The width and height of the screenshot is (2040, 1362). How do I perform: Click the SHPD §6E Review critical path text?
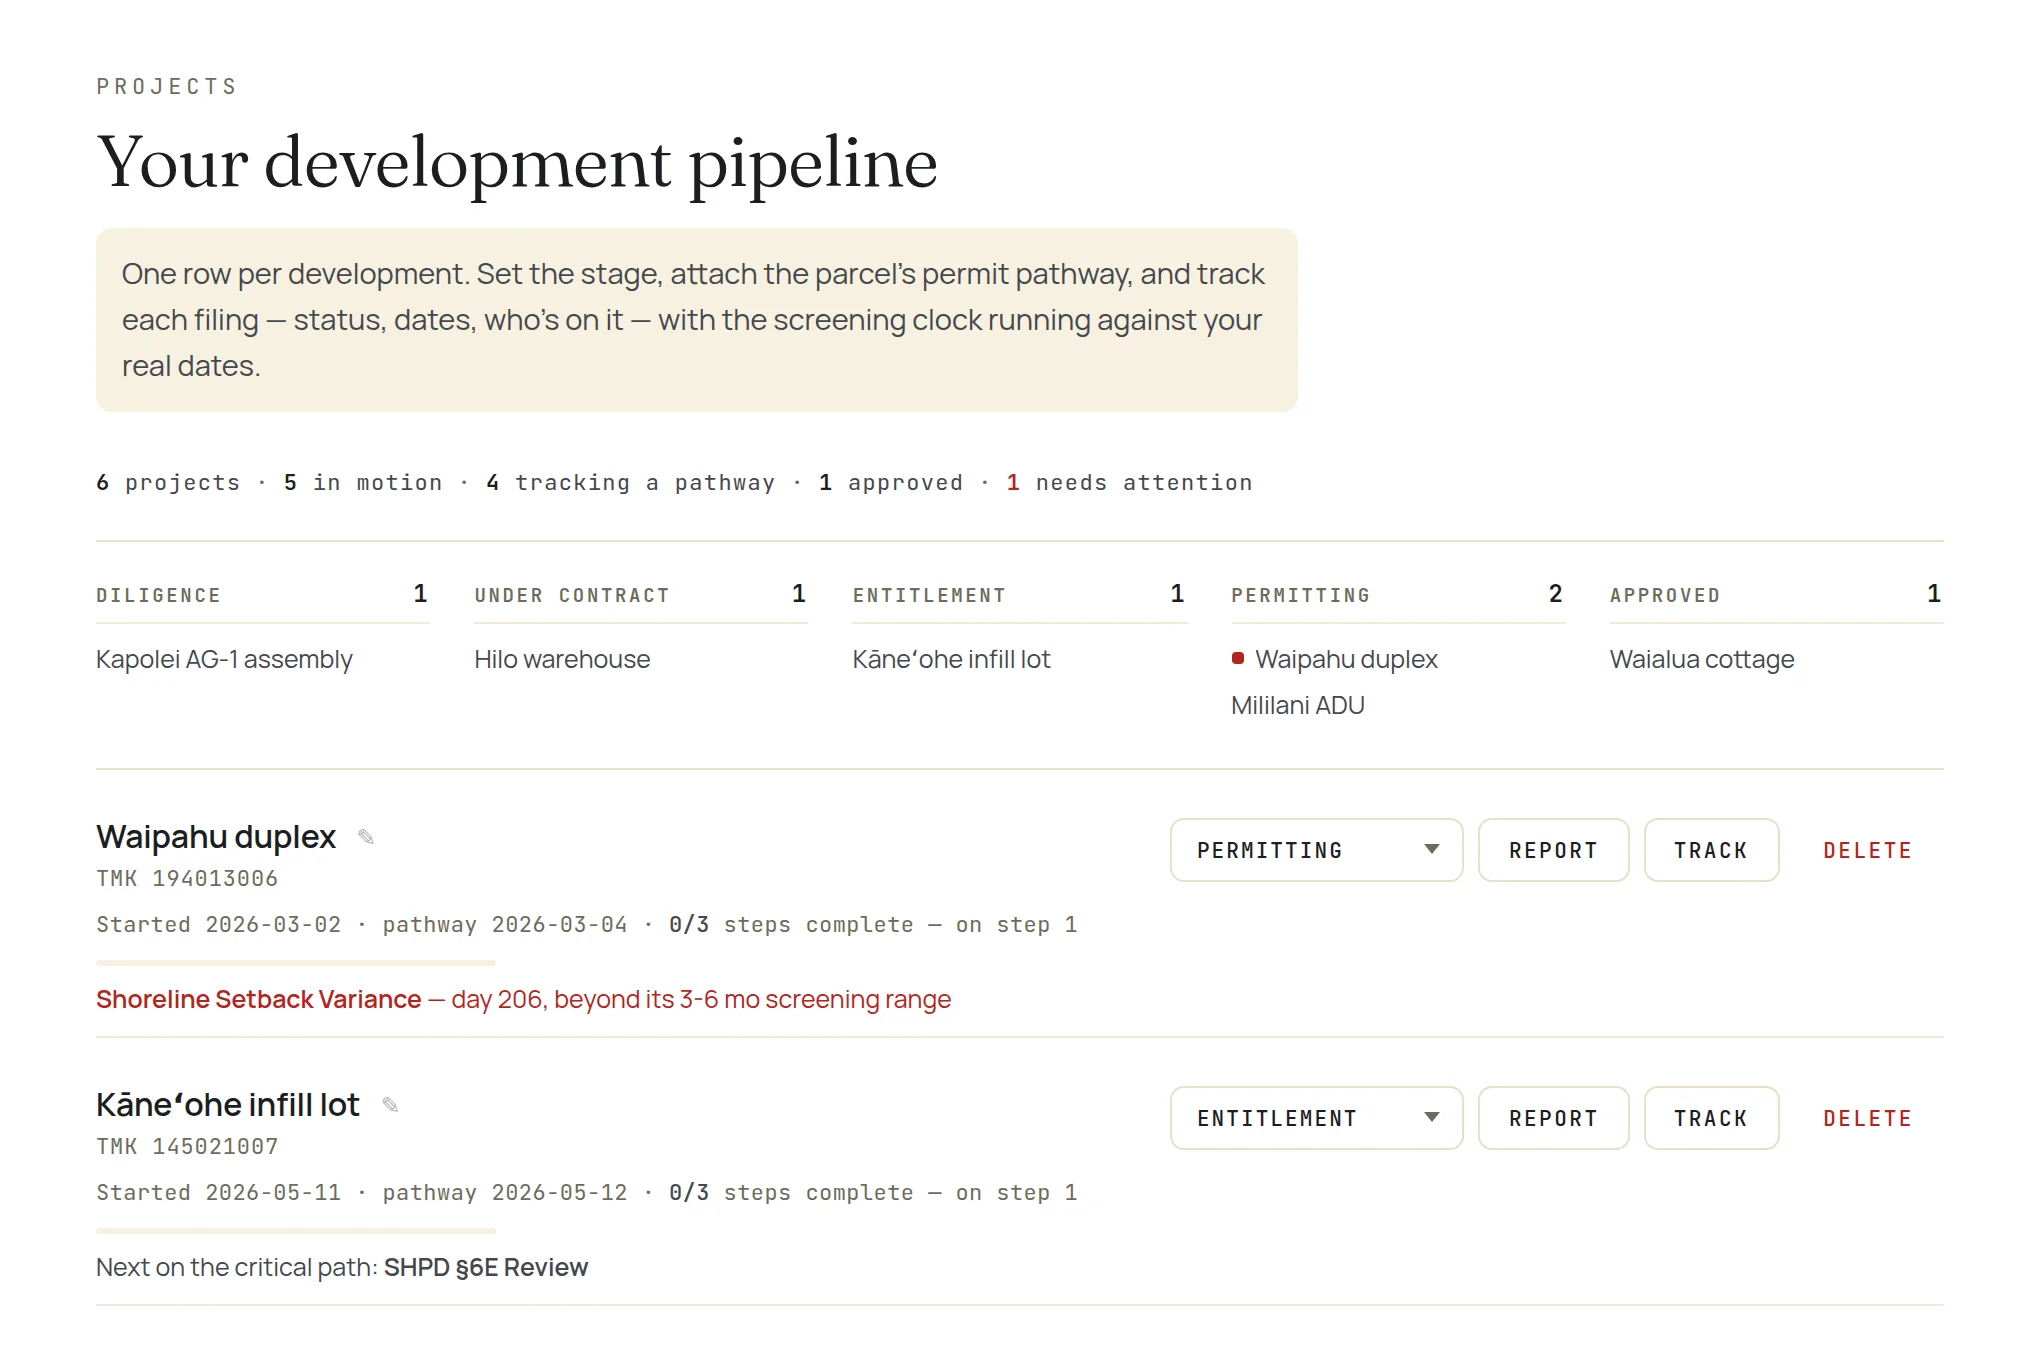[x=485, y=1267]
